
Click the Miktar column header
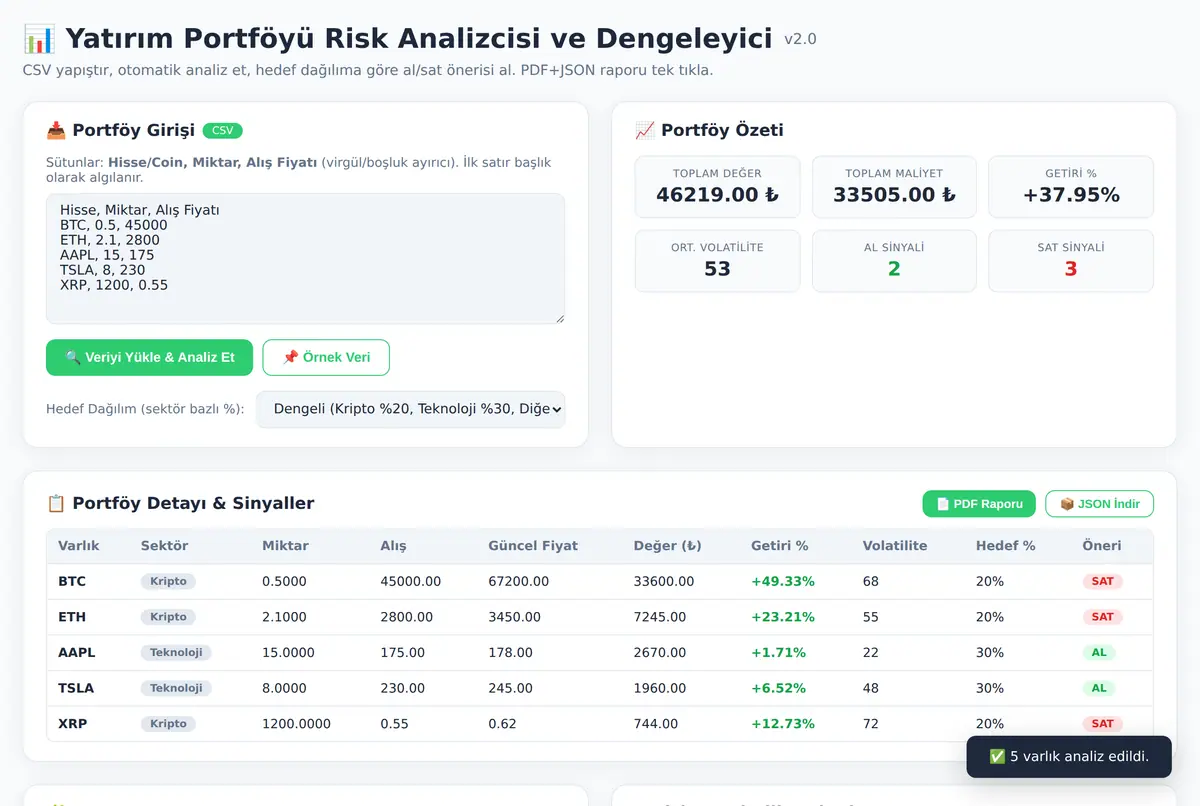[285, 546]
